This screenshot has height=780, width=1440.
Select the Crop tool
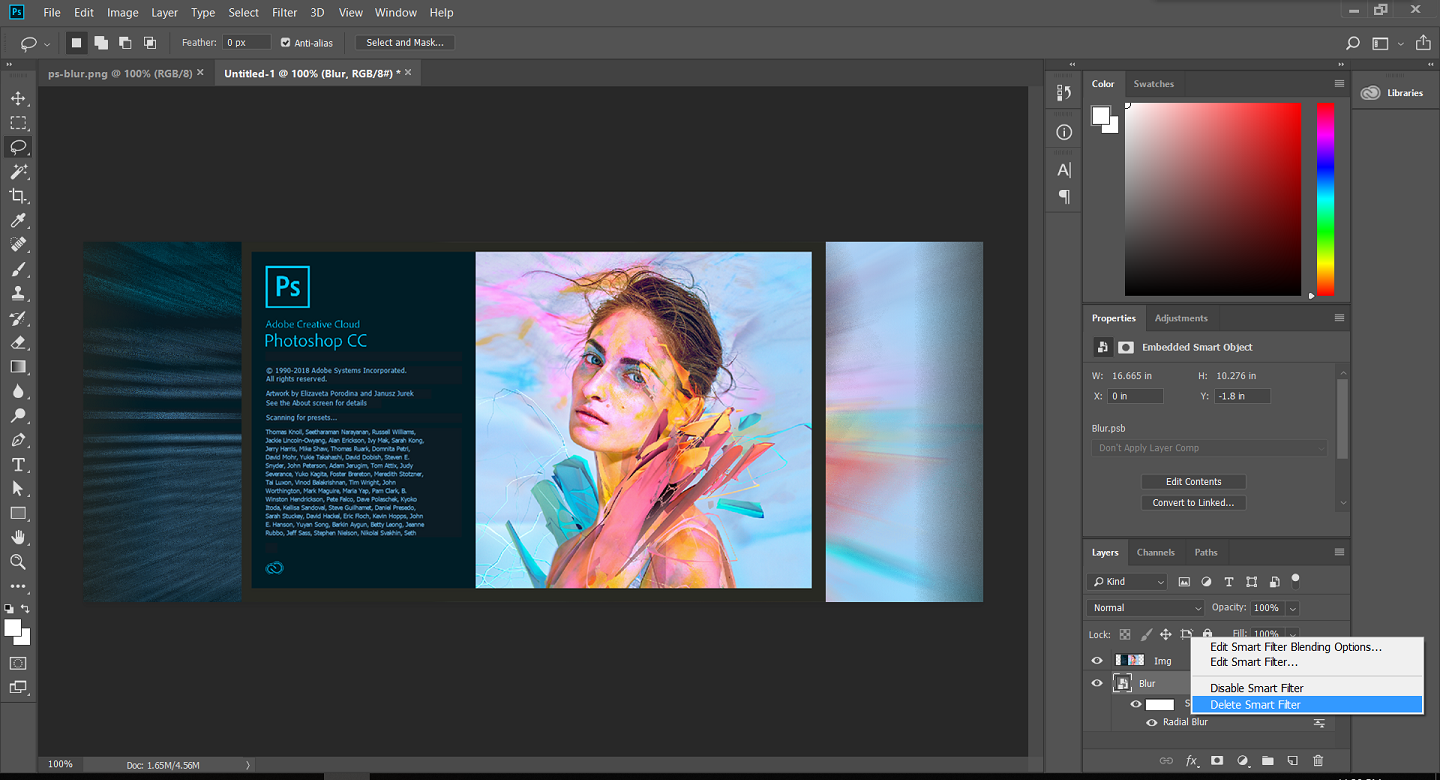(x=18, y=196)
